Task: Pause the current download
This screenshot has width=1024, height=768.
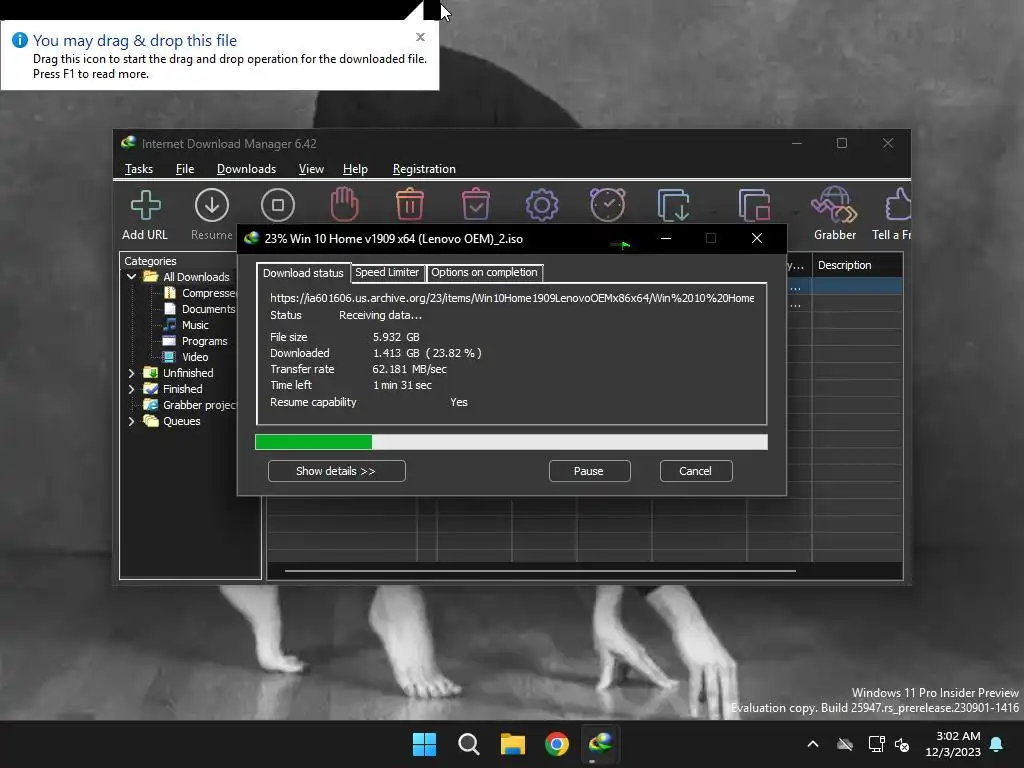Action: (x=589, y=471)
